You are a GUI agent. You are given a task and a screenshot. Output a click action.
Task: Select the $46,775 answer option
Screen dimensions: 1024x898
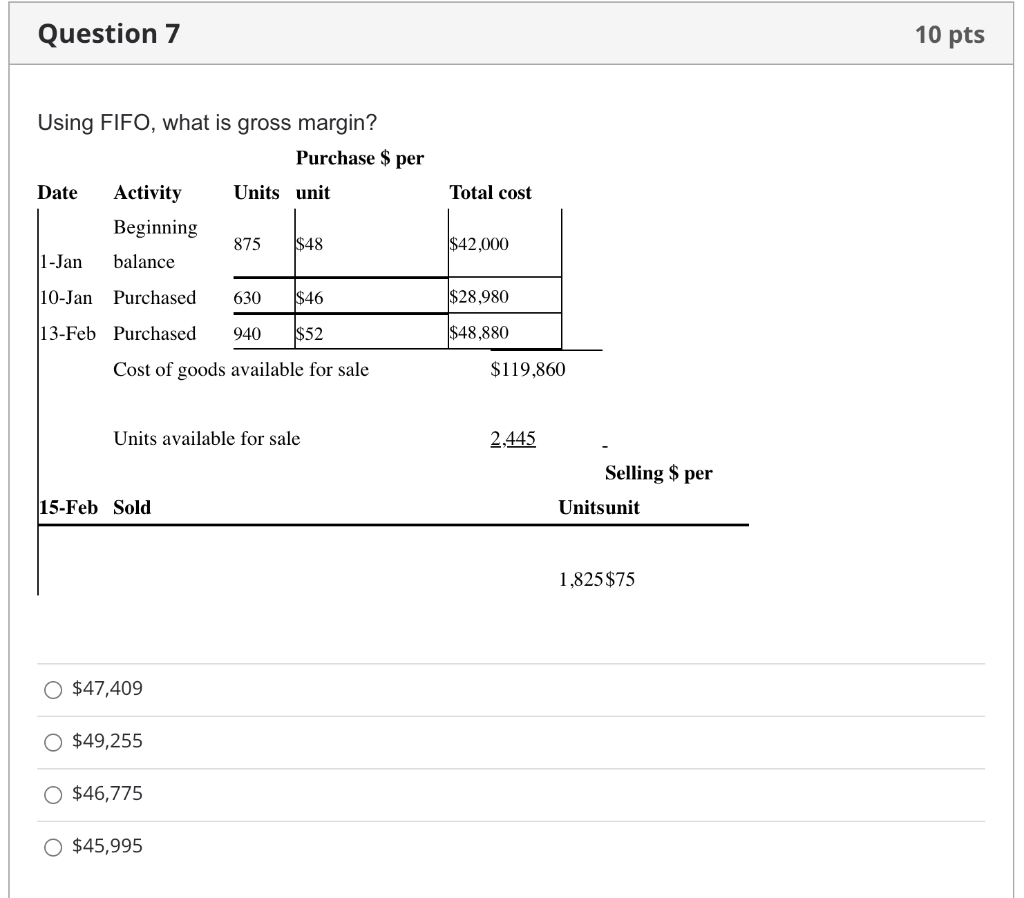click(x=107, y=793)
